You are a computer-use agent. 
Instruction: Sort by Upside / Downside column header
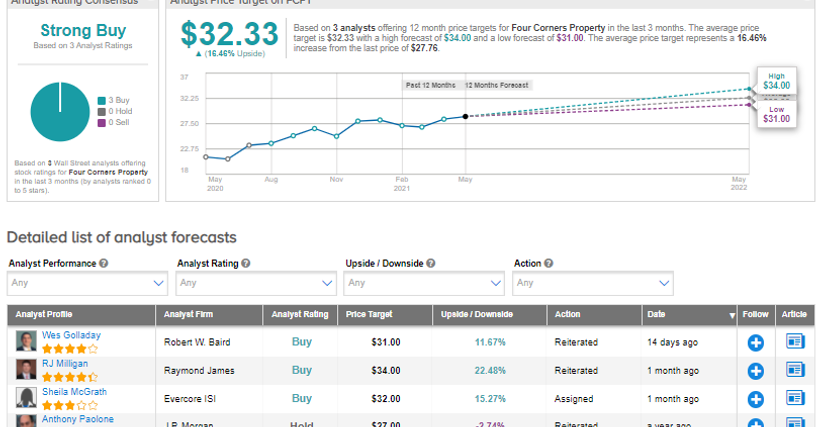pos(476,314)
